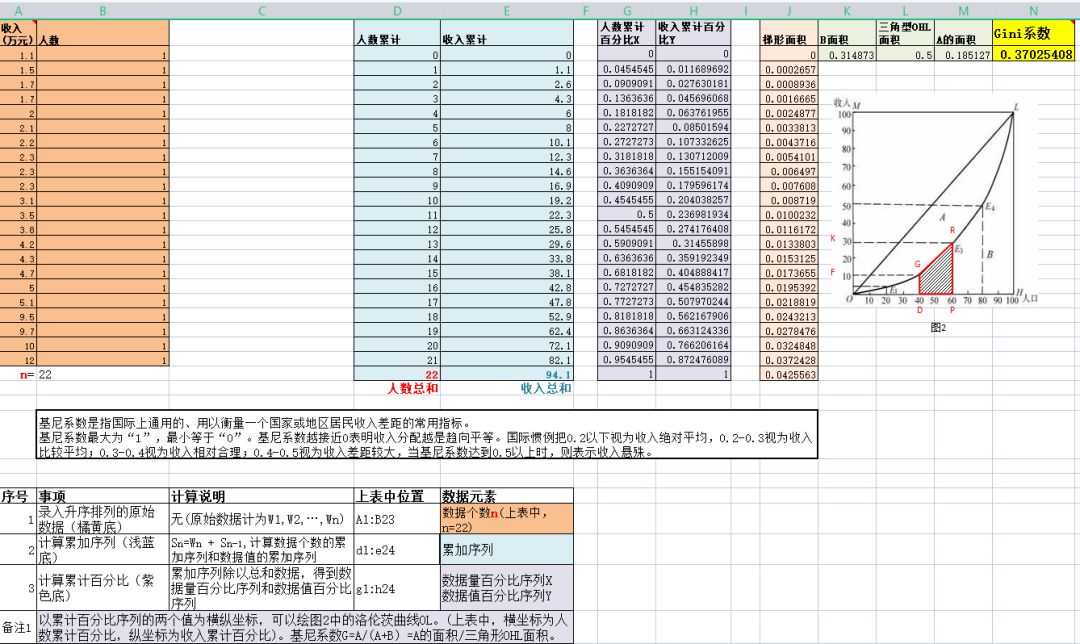Click the yellow Gini系数 header cell
This screenshot has width=1080, height=644.
tap(1033, 33)
